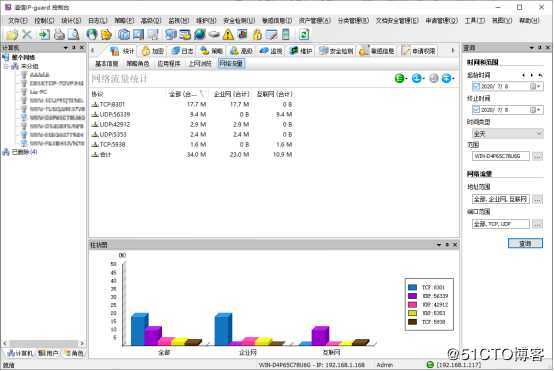Click the warning triangle icon in the toolbar
The image size is (554, 371).
click(228, 34)
